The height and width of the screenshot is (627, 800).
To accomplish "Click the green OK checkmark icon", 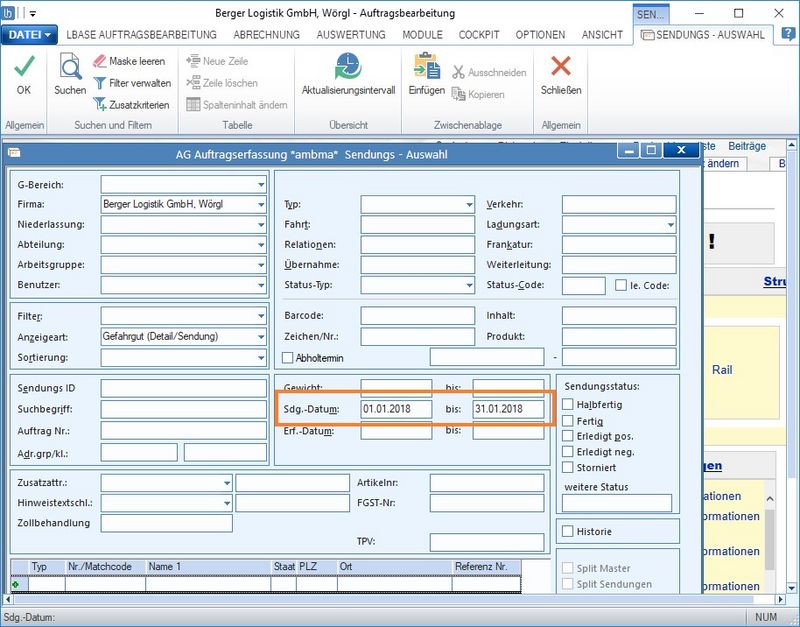I will click(x=24, y=66).
